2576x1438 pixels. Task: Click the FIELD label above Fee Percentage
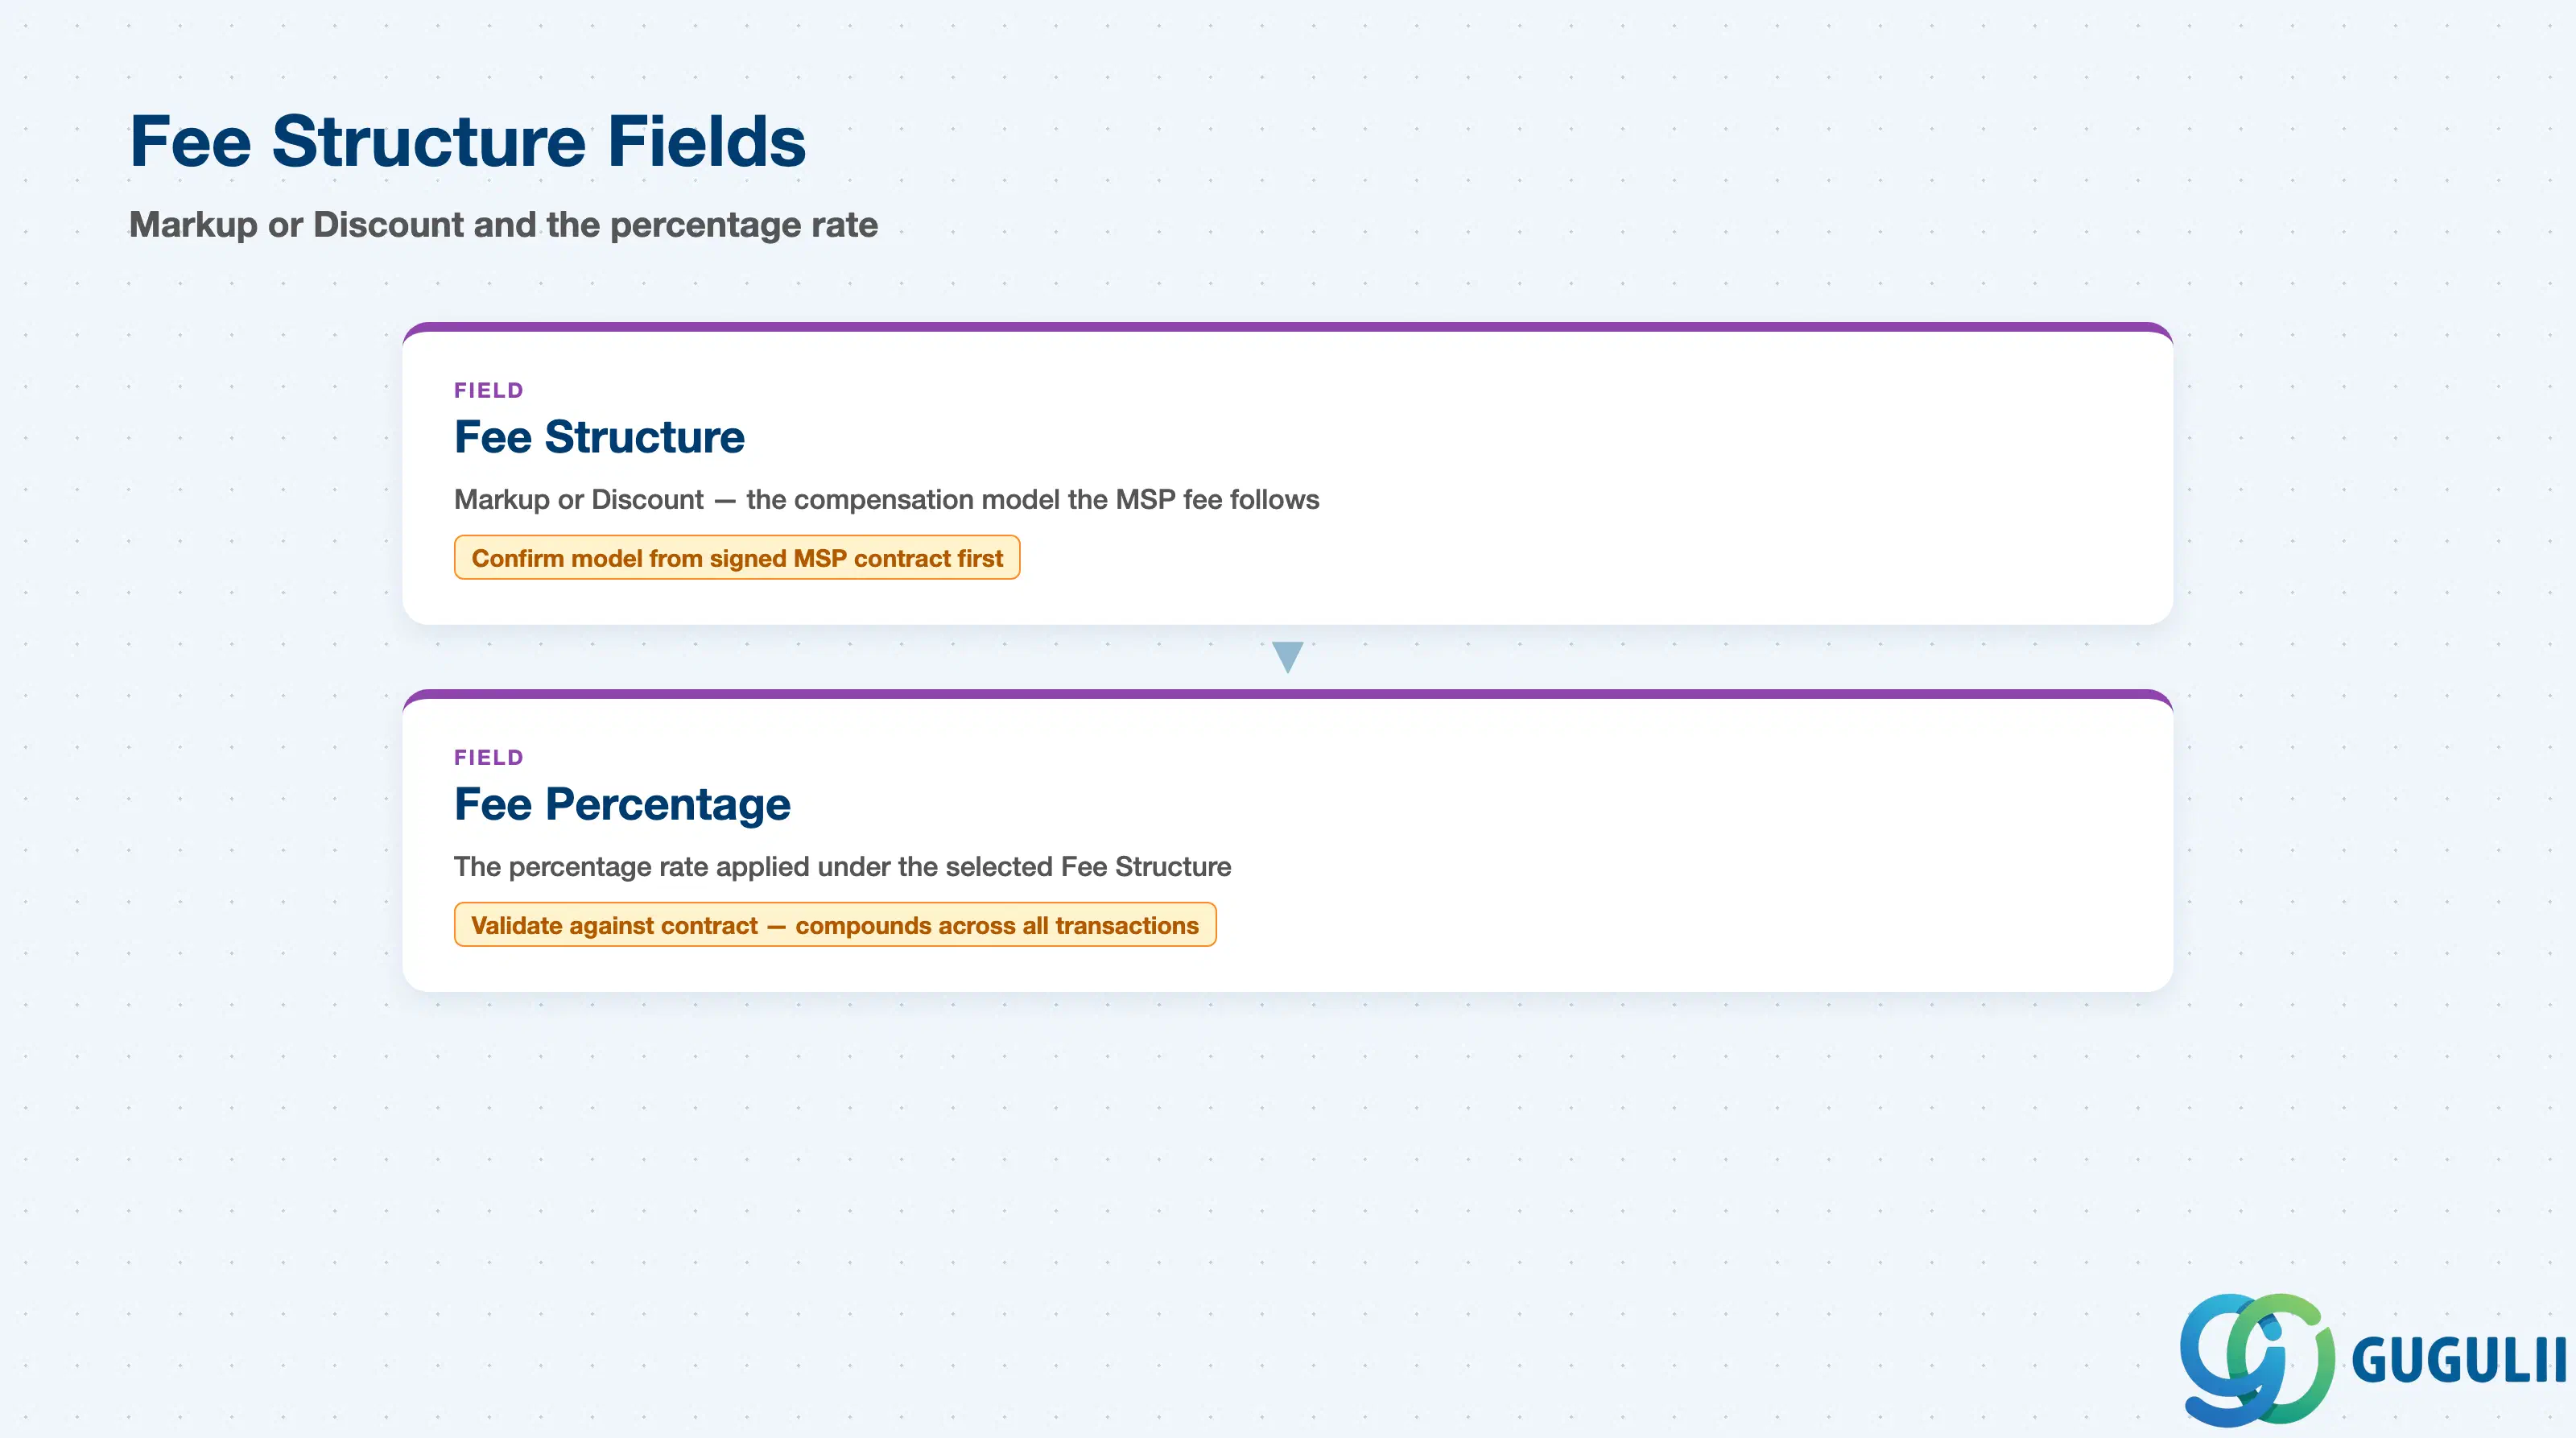[489, 757]
